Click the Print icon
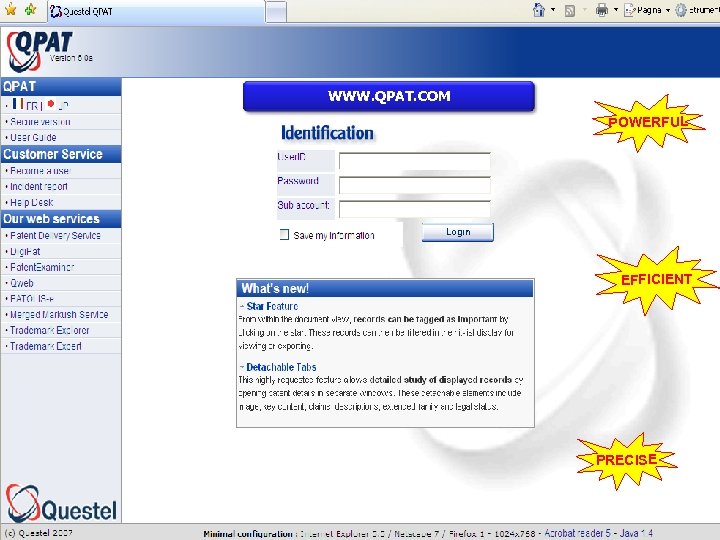Viewport: 720px width, 540px height. (602, 10)
